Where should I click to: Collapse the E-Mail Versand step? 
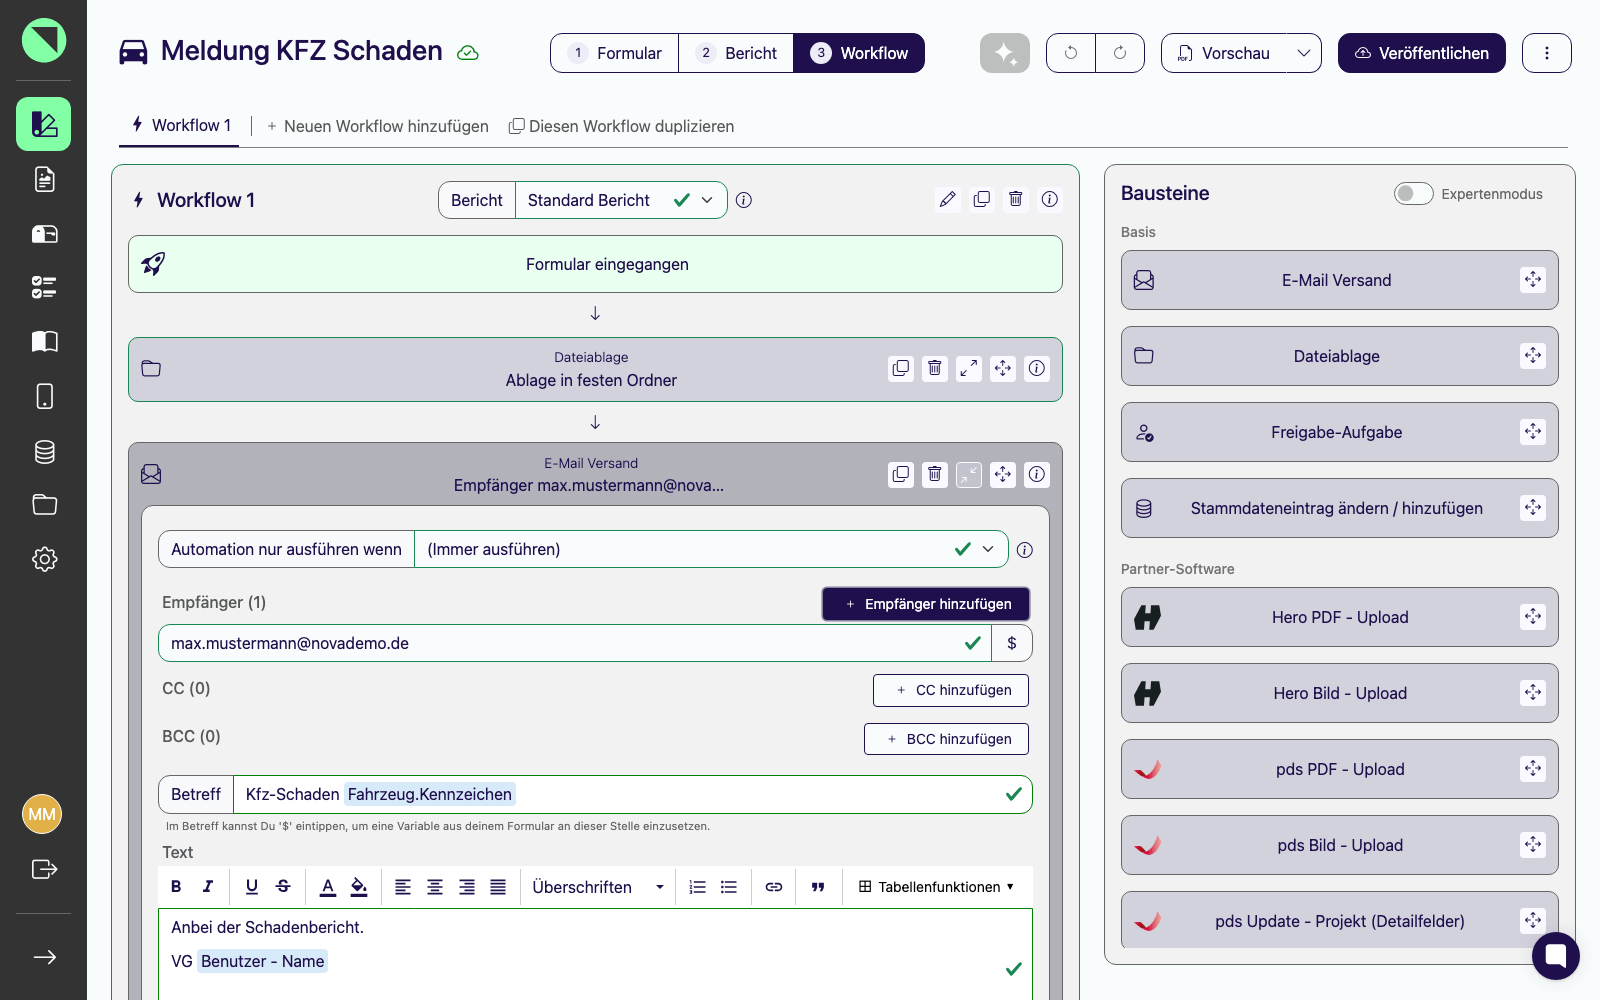coord(969,474)
